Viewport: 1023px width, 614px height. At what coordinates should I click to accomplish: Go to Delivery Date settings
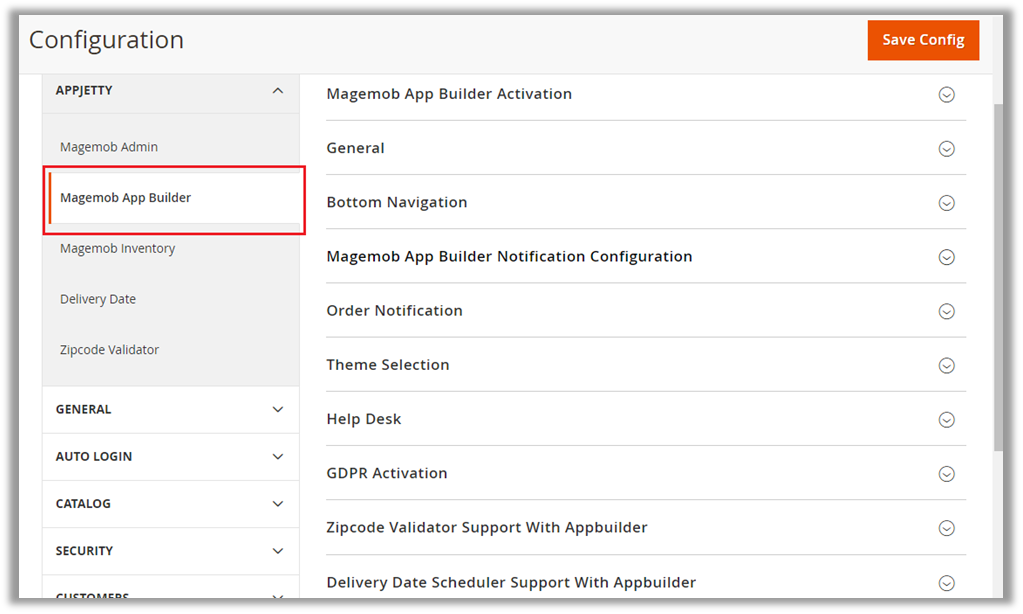tap(98, 299)
